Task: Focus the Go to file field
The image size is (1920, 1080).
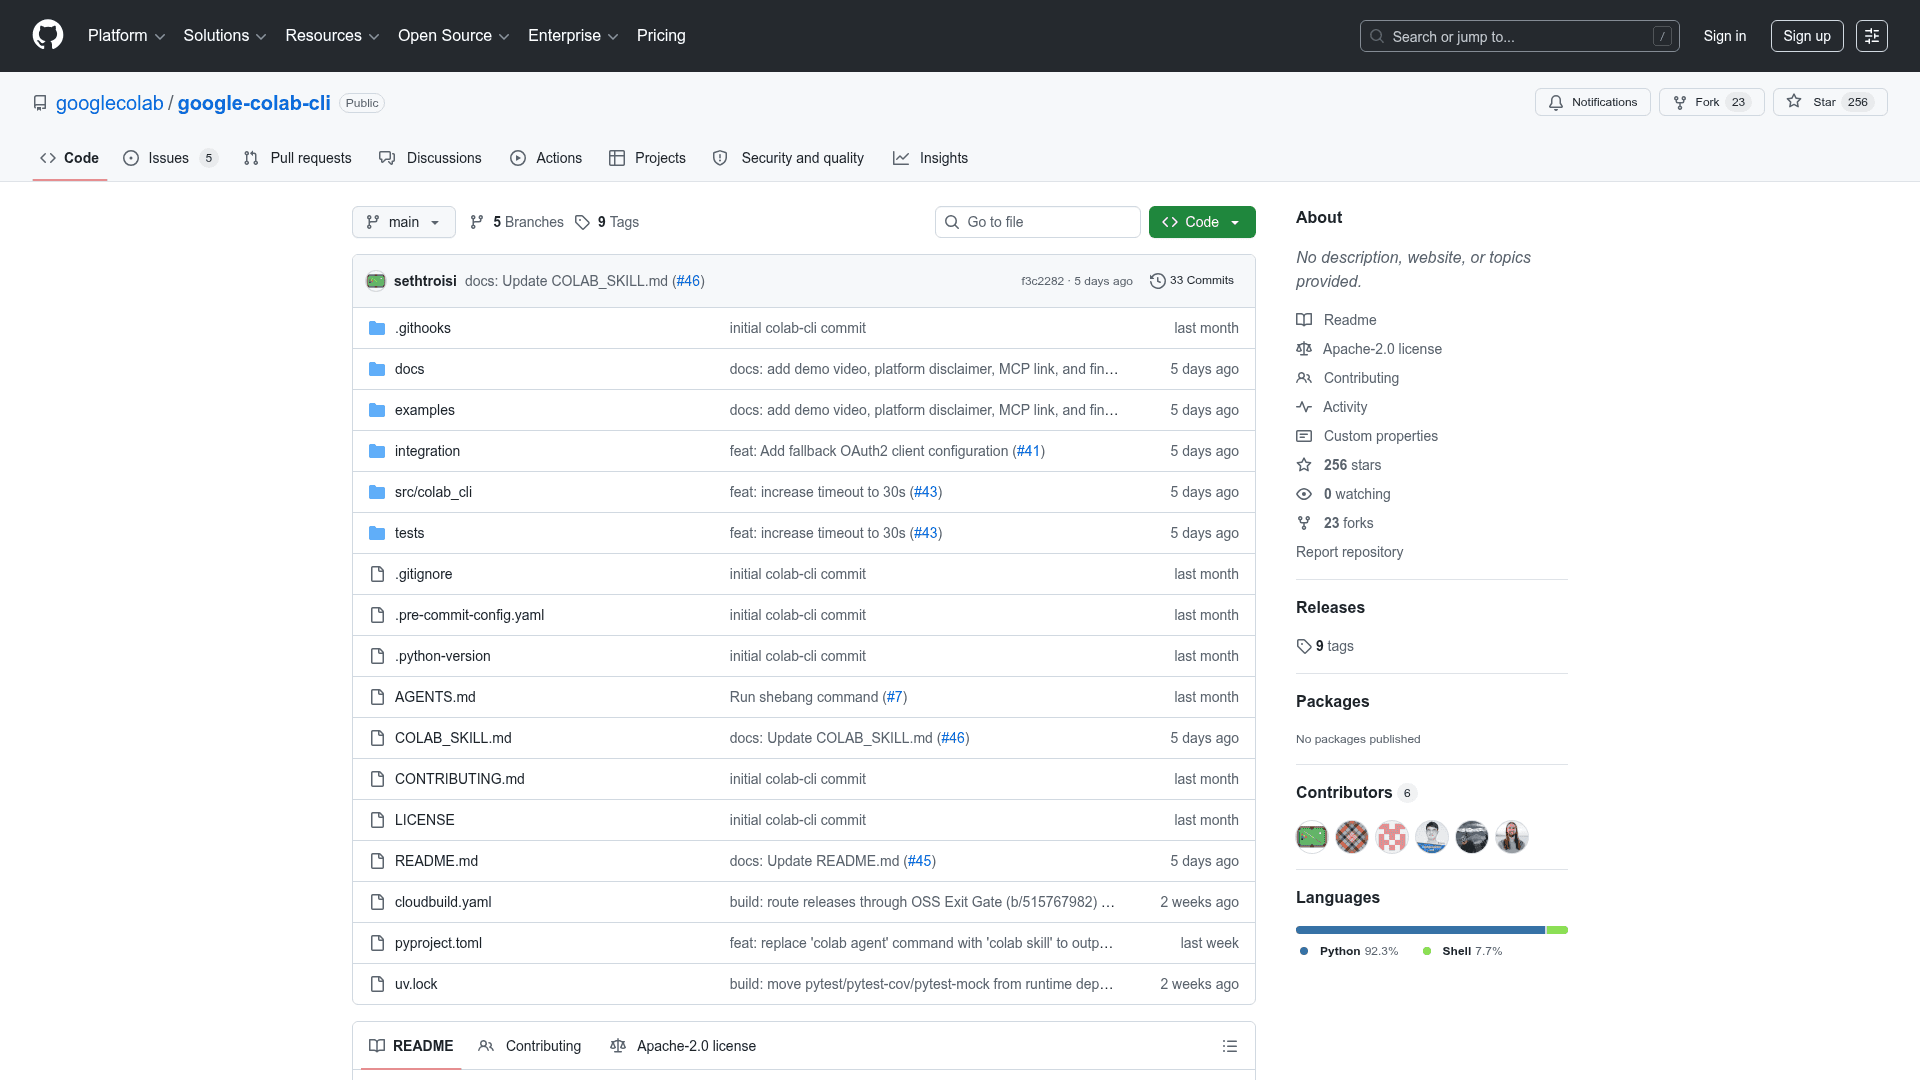Action: point(1037,222)
